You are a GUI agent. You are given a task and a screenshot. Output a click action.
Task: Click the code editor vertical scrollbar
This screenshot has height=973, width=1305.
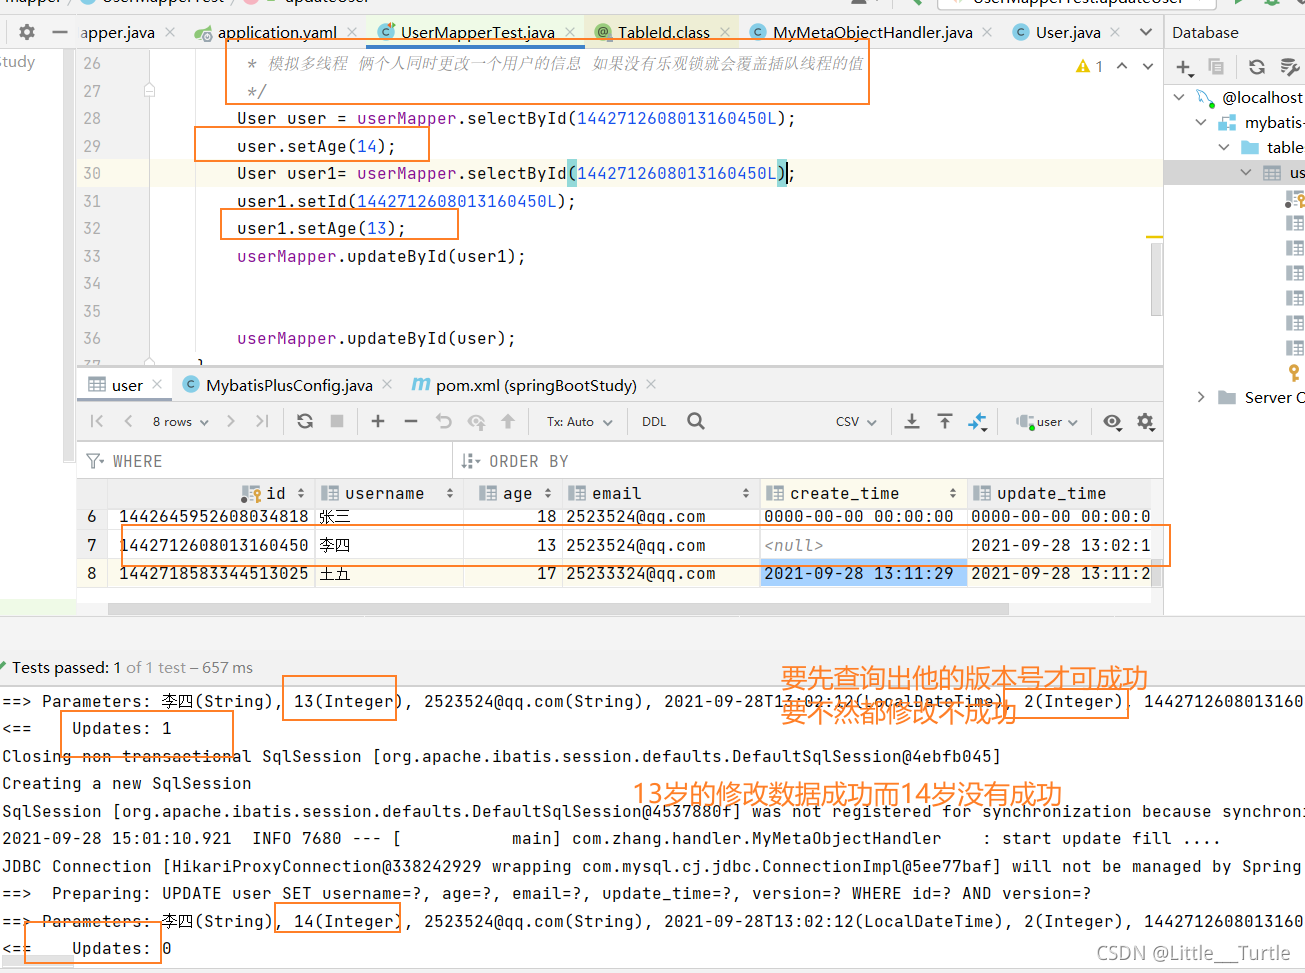(x=1156, y=279)
